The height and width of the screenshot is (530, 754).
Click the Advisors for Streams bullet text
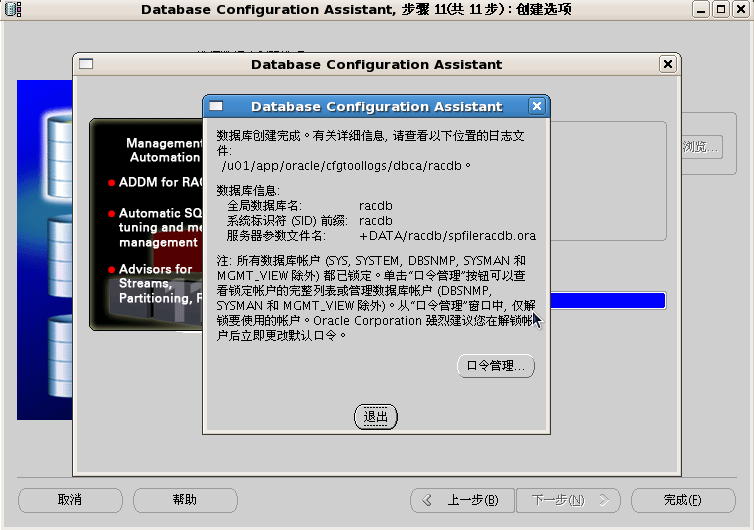click(x=161, y=283)
